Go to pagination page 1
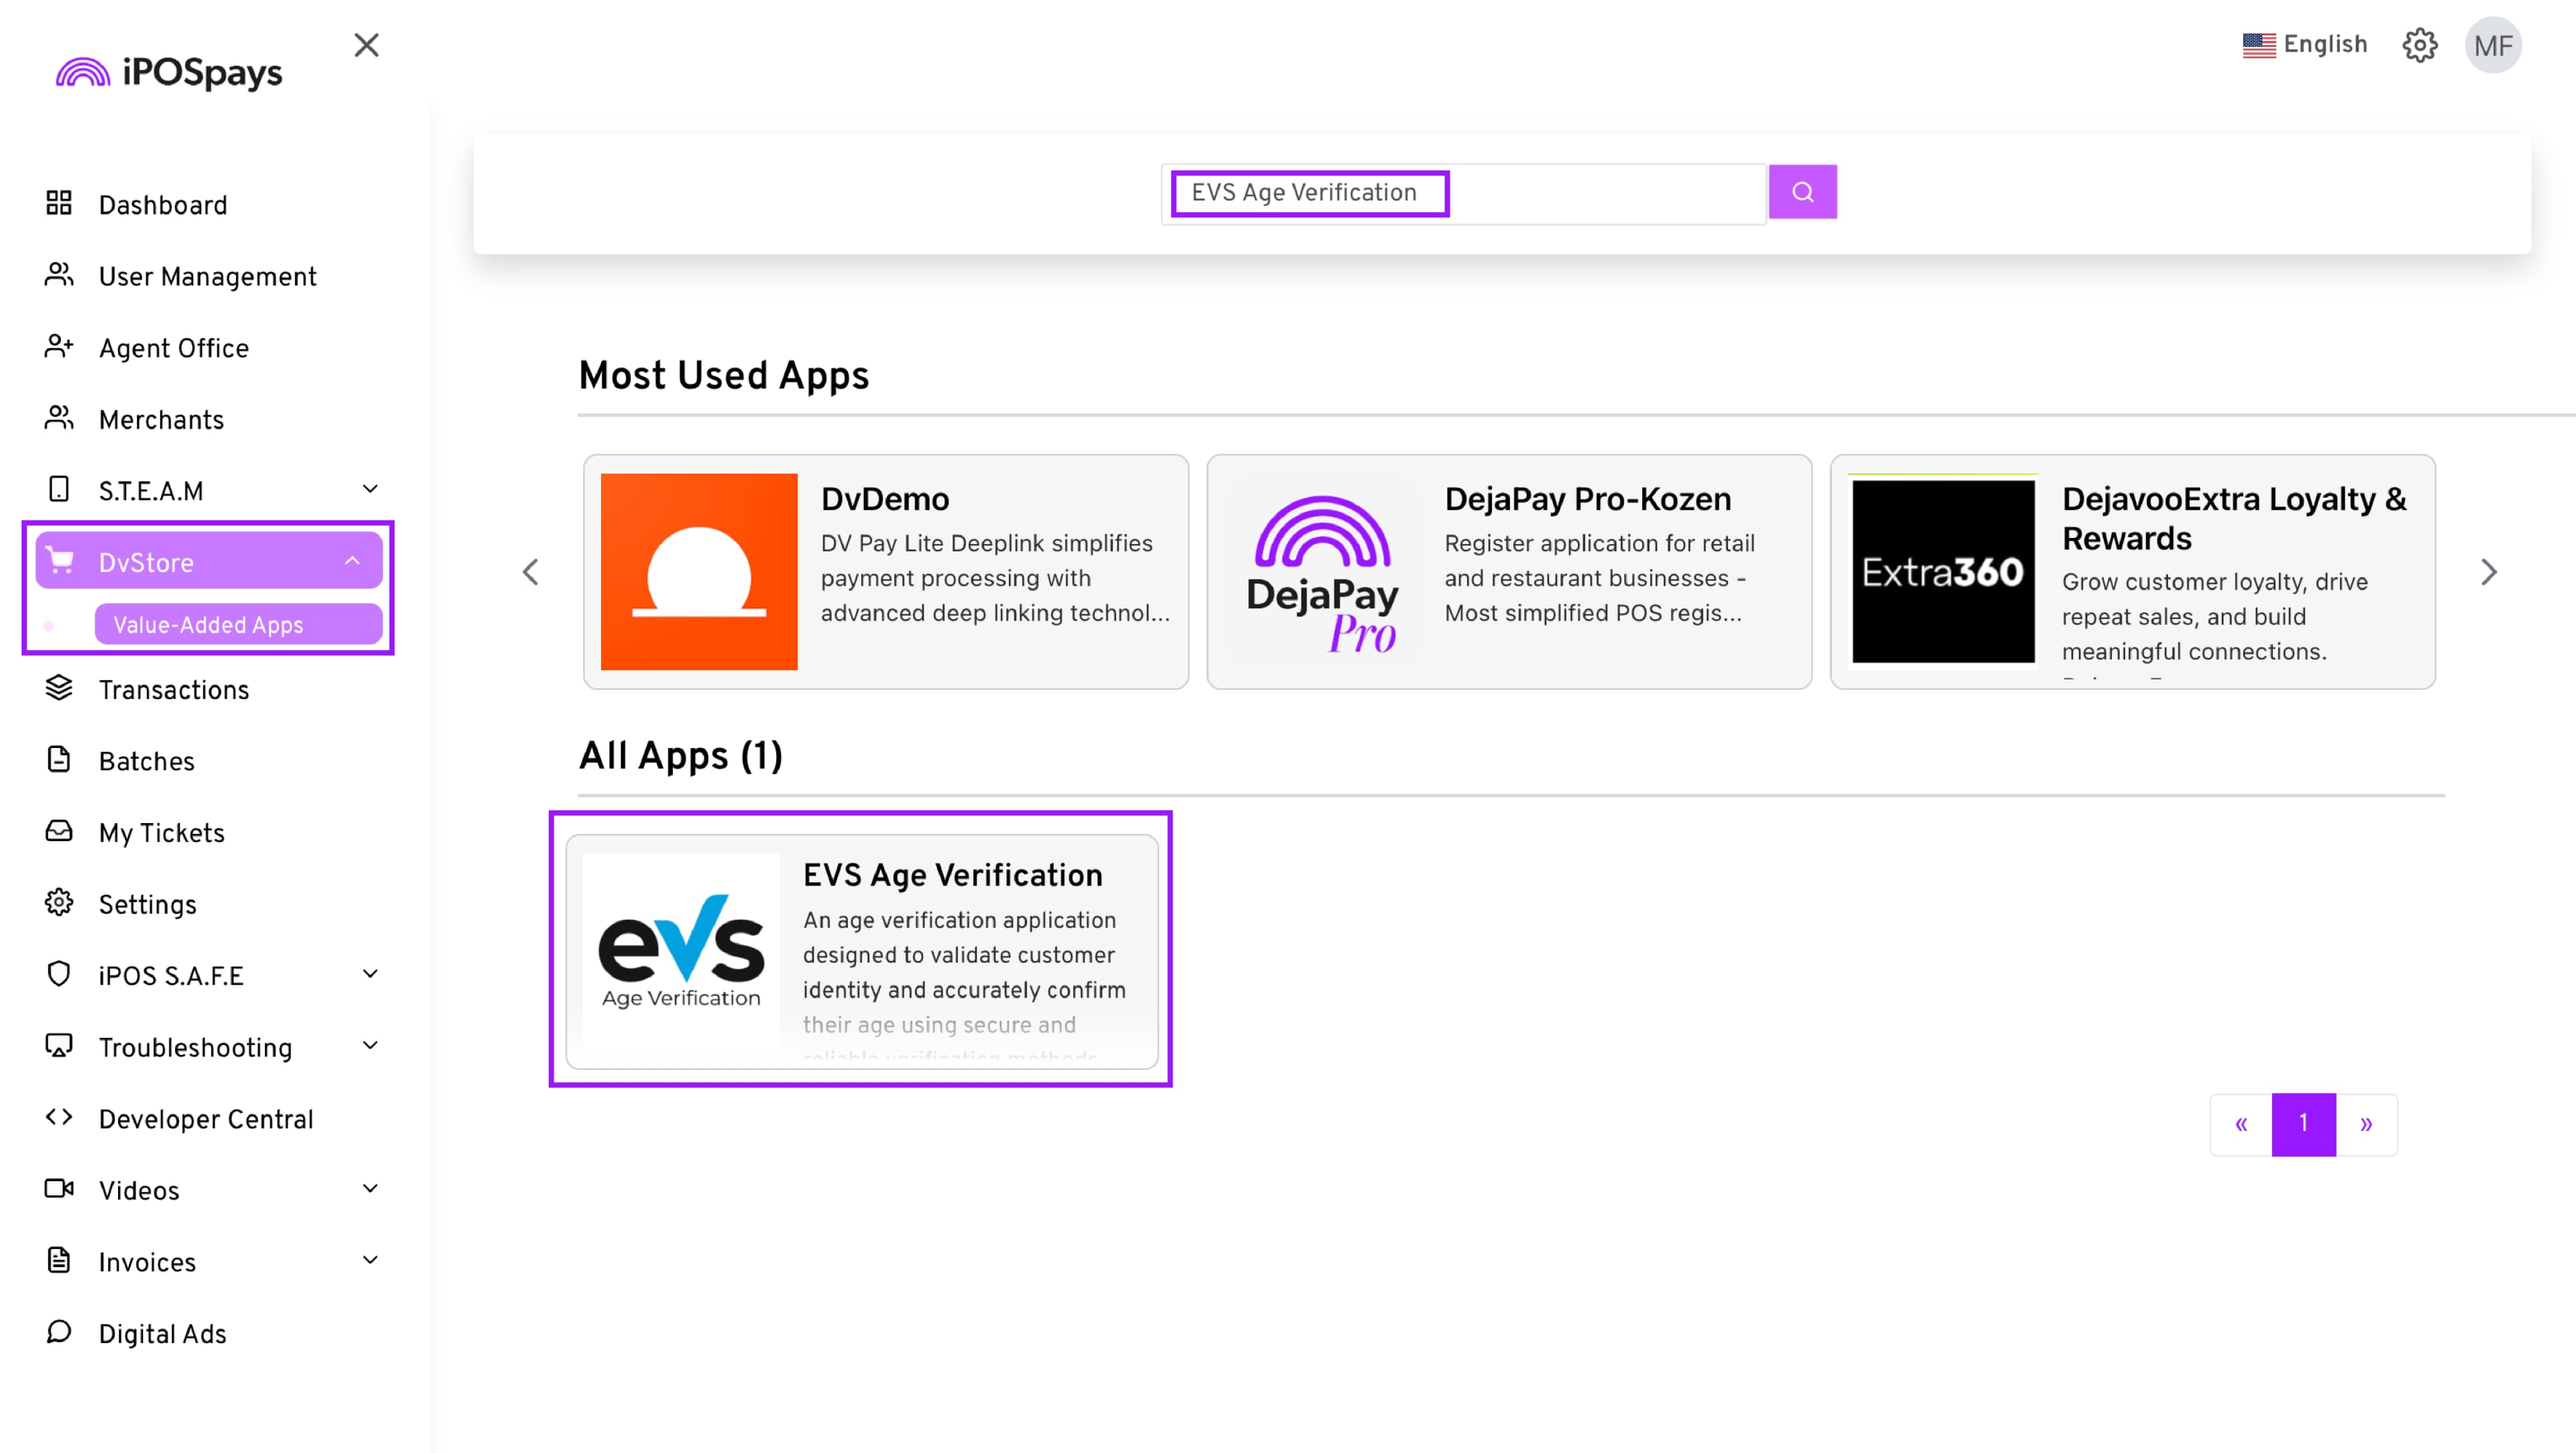The width and height of the screenshot is (2576, 1453). pos(2303,1123)
